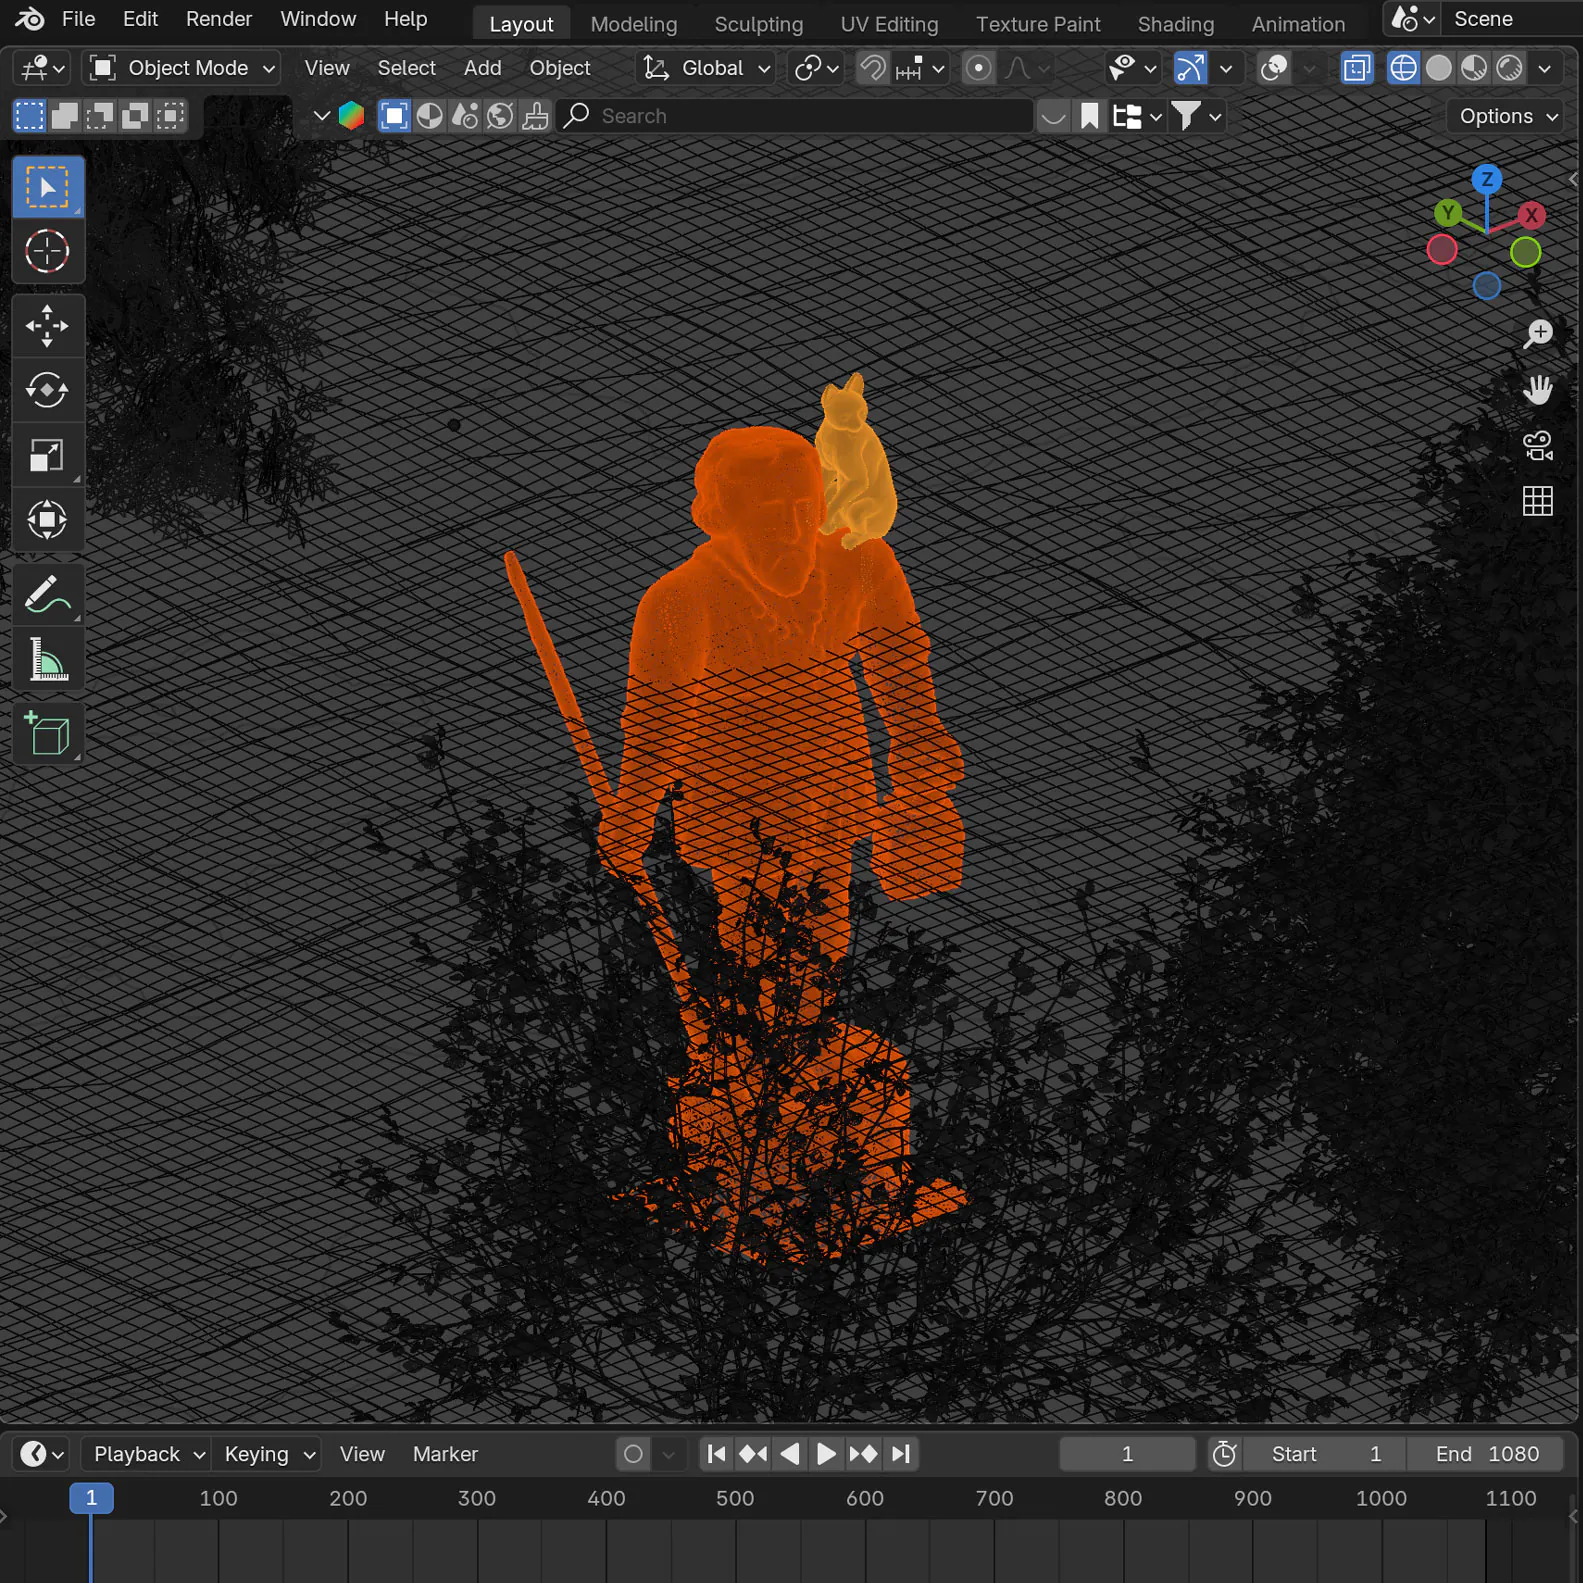
Task: Select the Move tool in toolbar
Action: coord(47,326)
